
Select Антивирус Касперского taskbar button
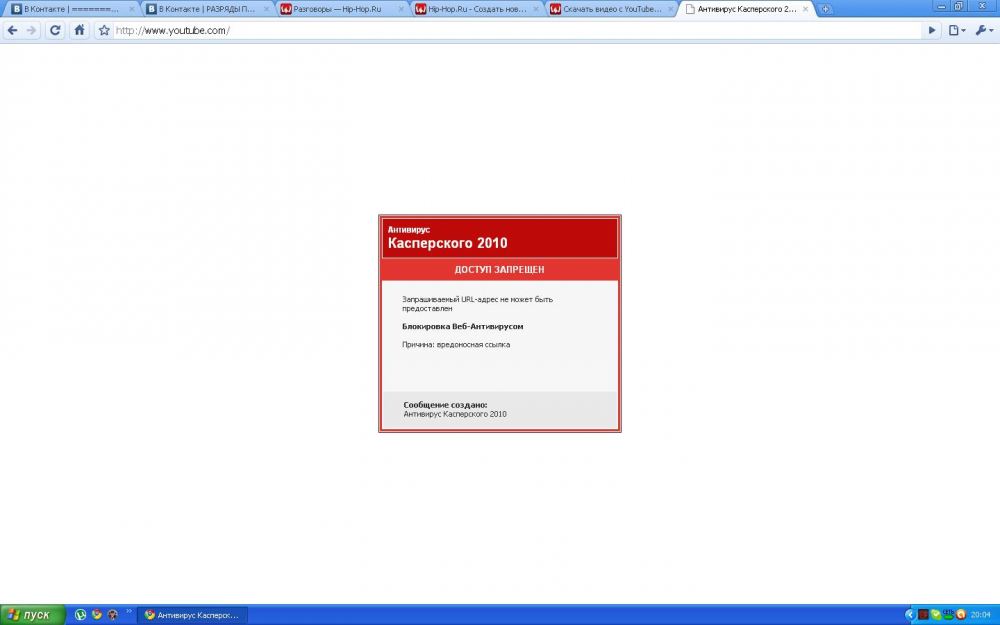click(x=192, y=615)
